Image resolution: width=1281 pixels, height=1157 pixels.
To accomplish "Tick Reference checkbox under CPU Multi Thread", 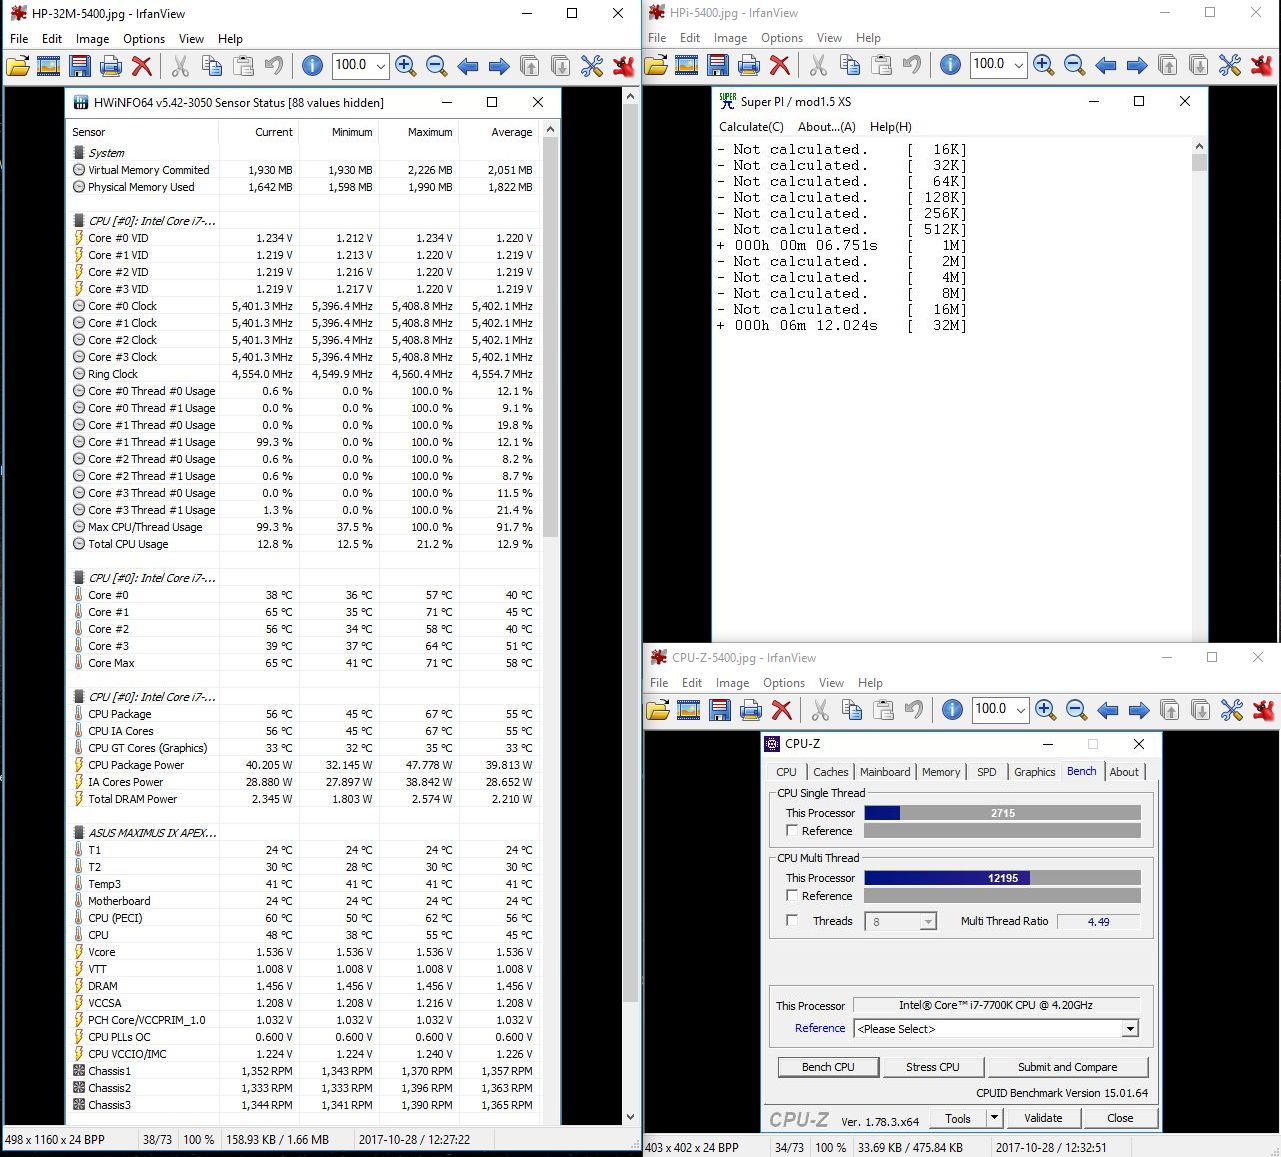I will [x=792, y=896].
